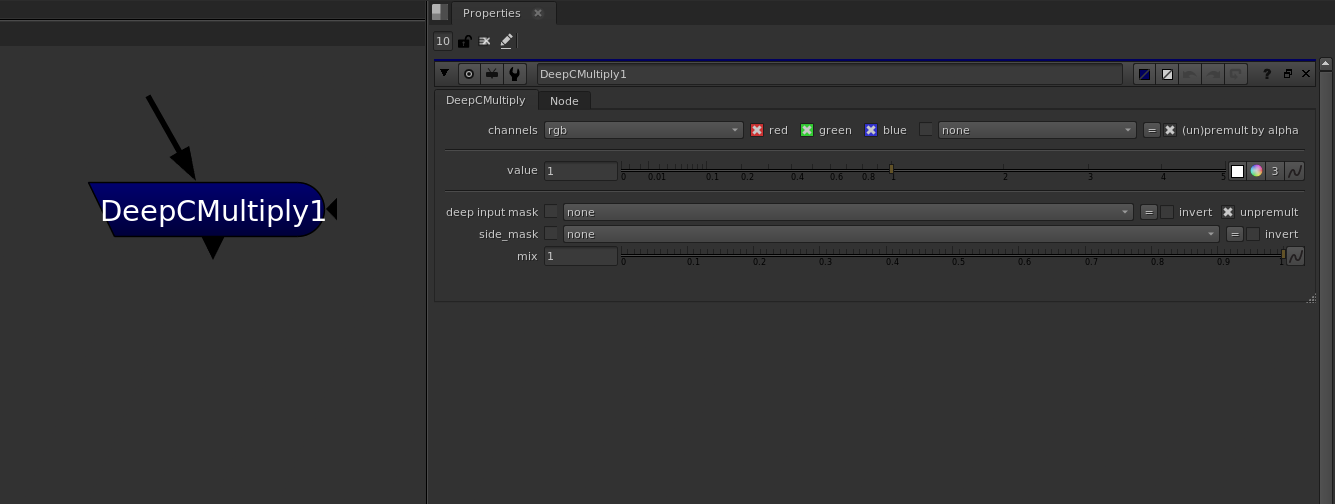Toggle the red channel checkbox
Viewport: 1335px width, 504px height.
pyautogui.click(x=757, y=130)
